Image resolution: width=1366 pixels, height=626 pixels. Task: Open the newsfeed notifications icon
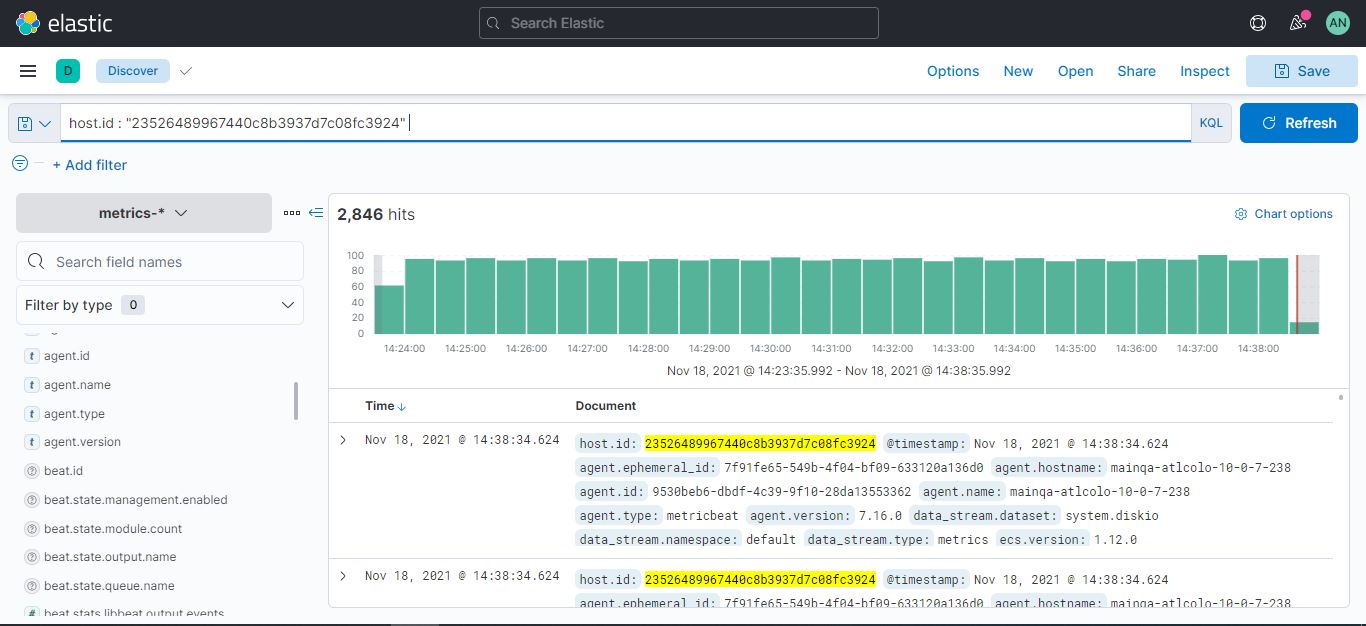(1298, 22)
